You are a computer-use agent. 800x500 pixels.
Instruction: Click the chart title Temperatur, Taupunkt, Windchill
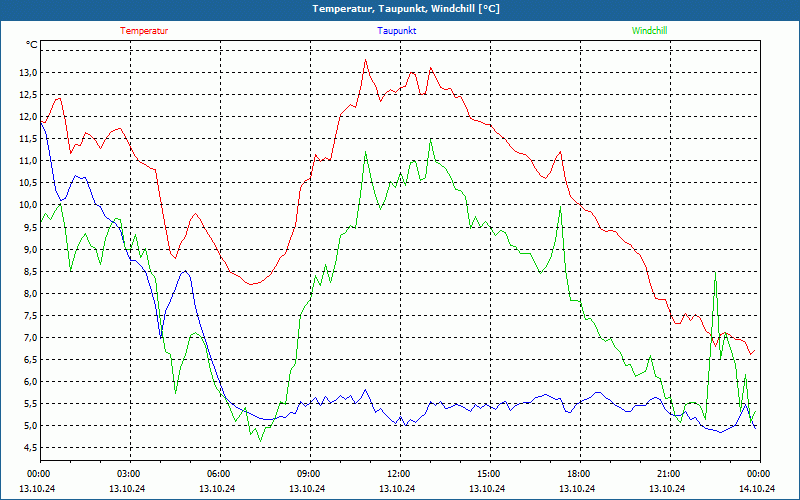406,9
